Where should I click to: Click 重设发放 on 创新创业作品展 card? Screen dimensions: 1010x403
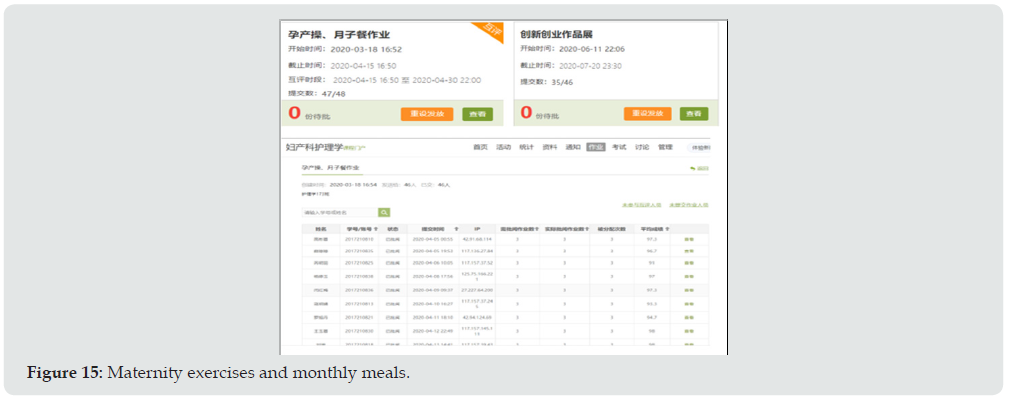[x=647, y=114]
